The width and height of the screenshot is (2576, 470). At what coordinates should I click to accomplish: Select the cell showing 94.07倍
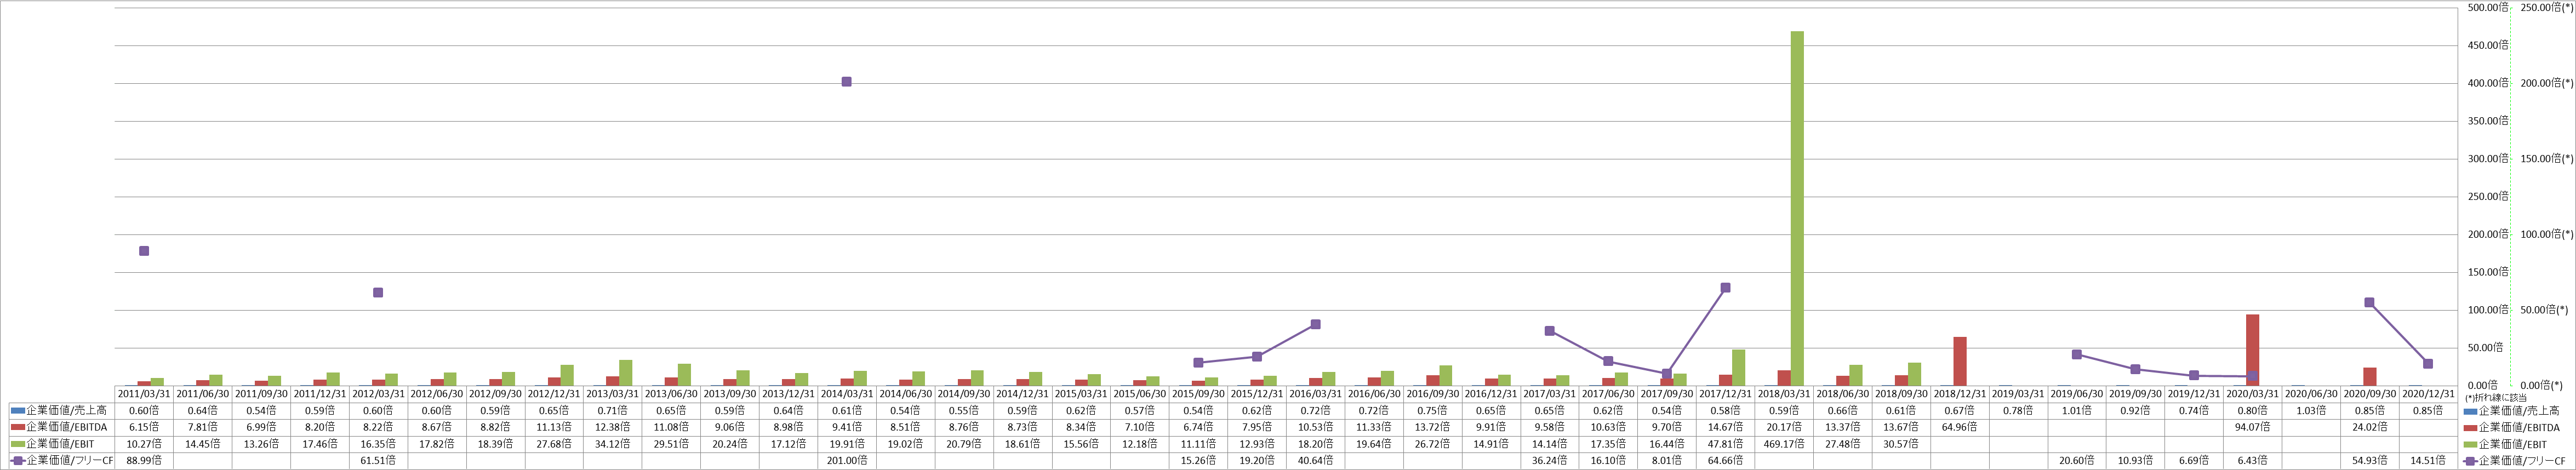point(2252,427)
